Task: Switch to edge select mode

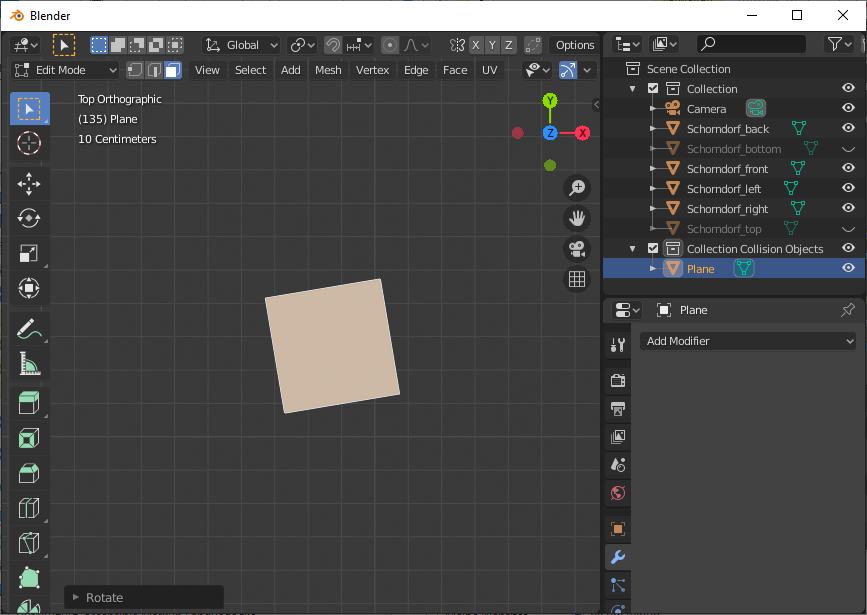Action: click(x=154, y=70)
